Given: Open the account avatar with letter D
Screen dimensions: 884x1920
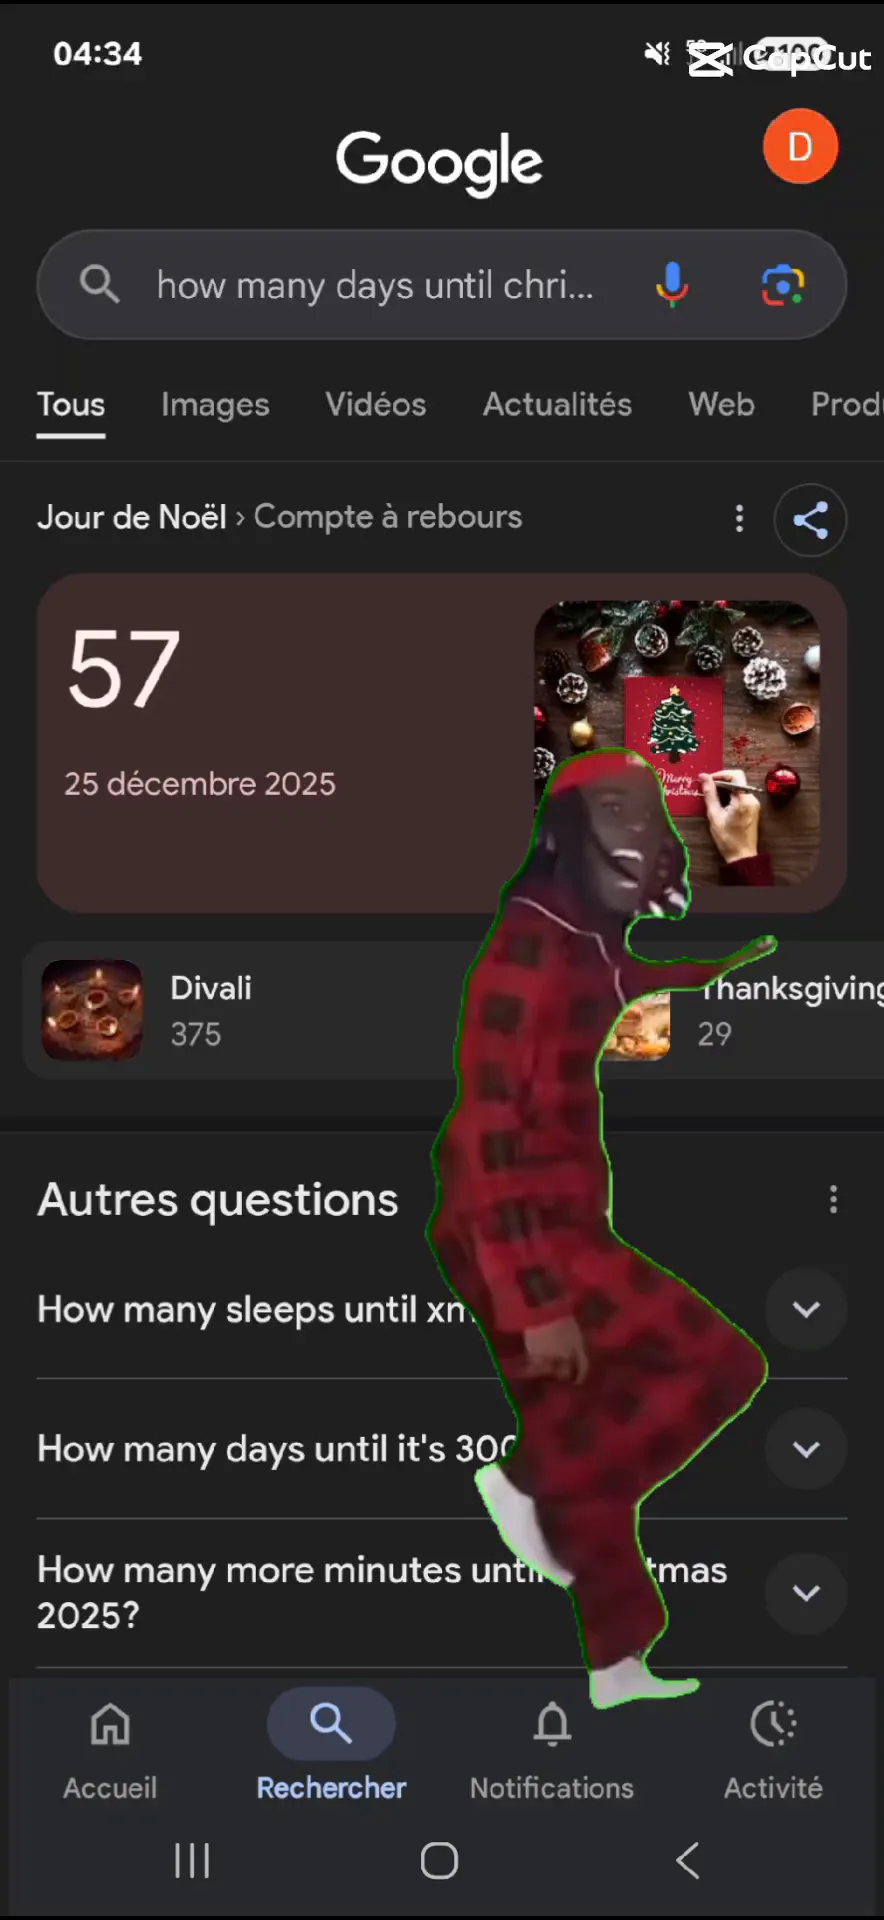Looking at the screenshot, I should pos(800,147).
